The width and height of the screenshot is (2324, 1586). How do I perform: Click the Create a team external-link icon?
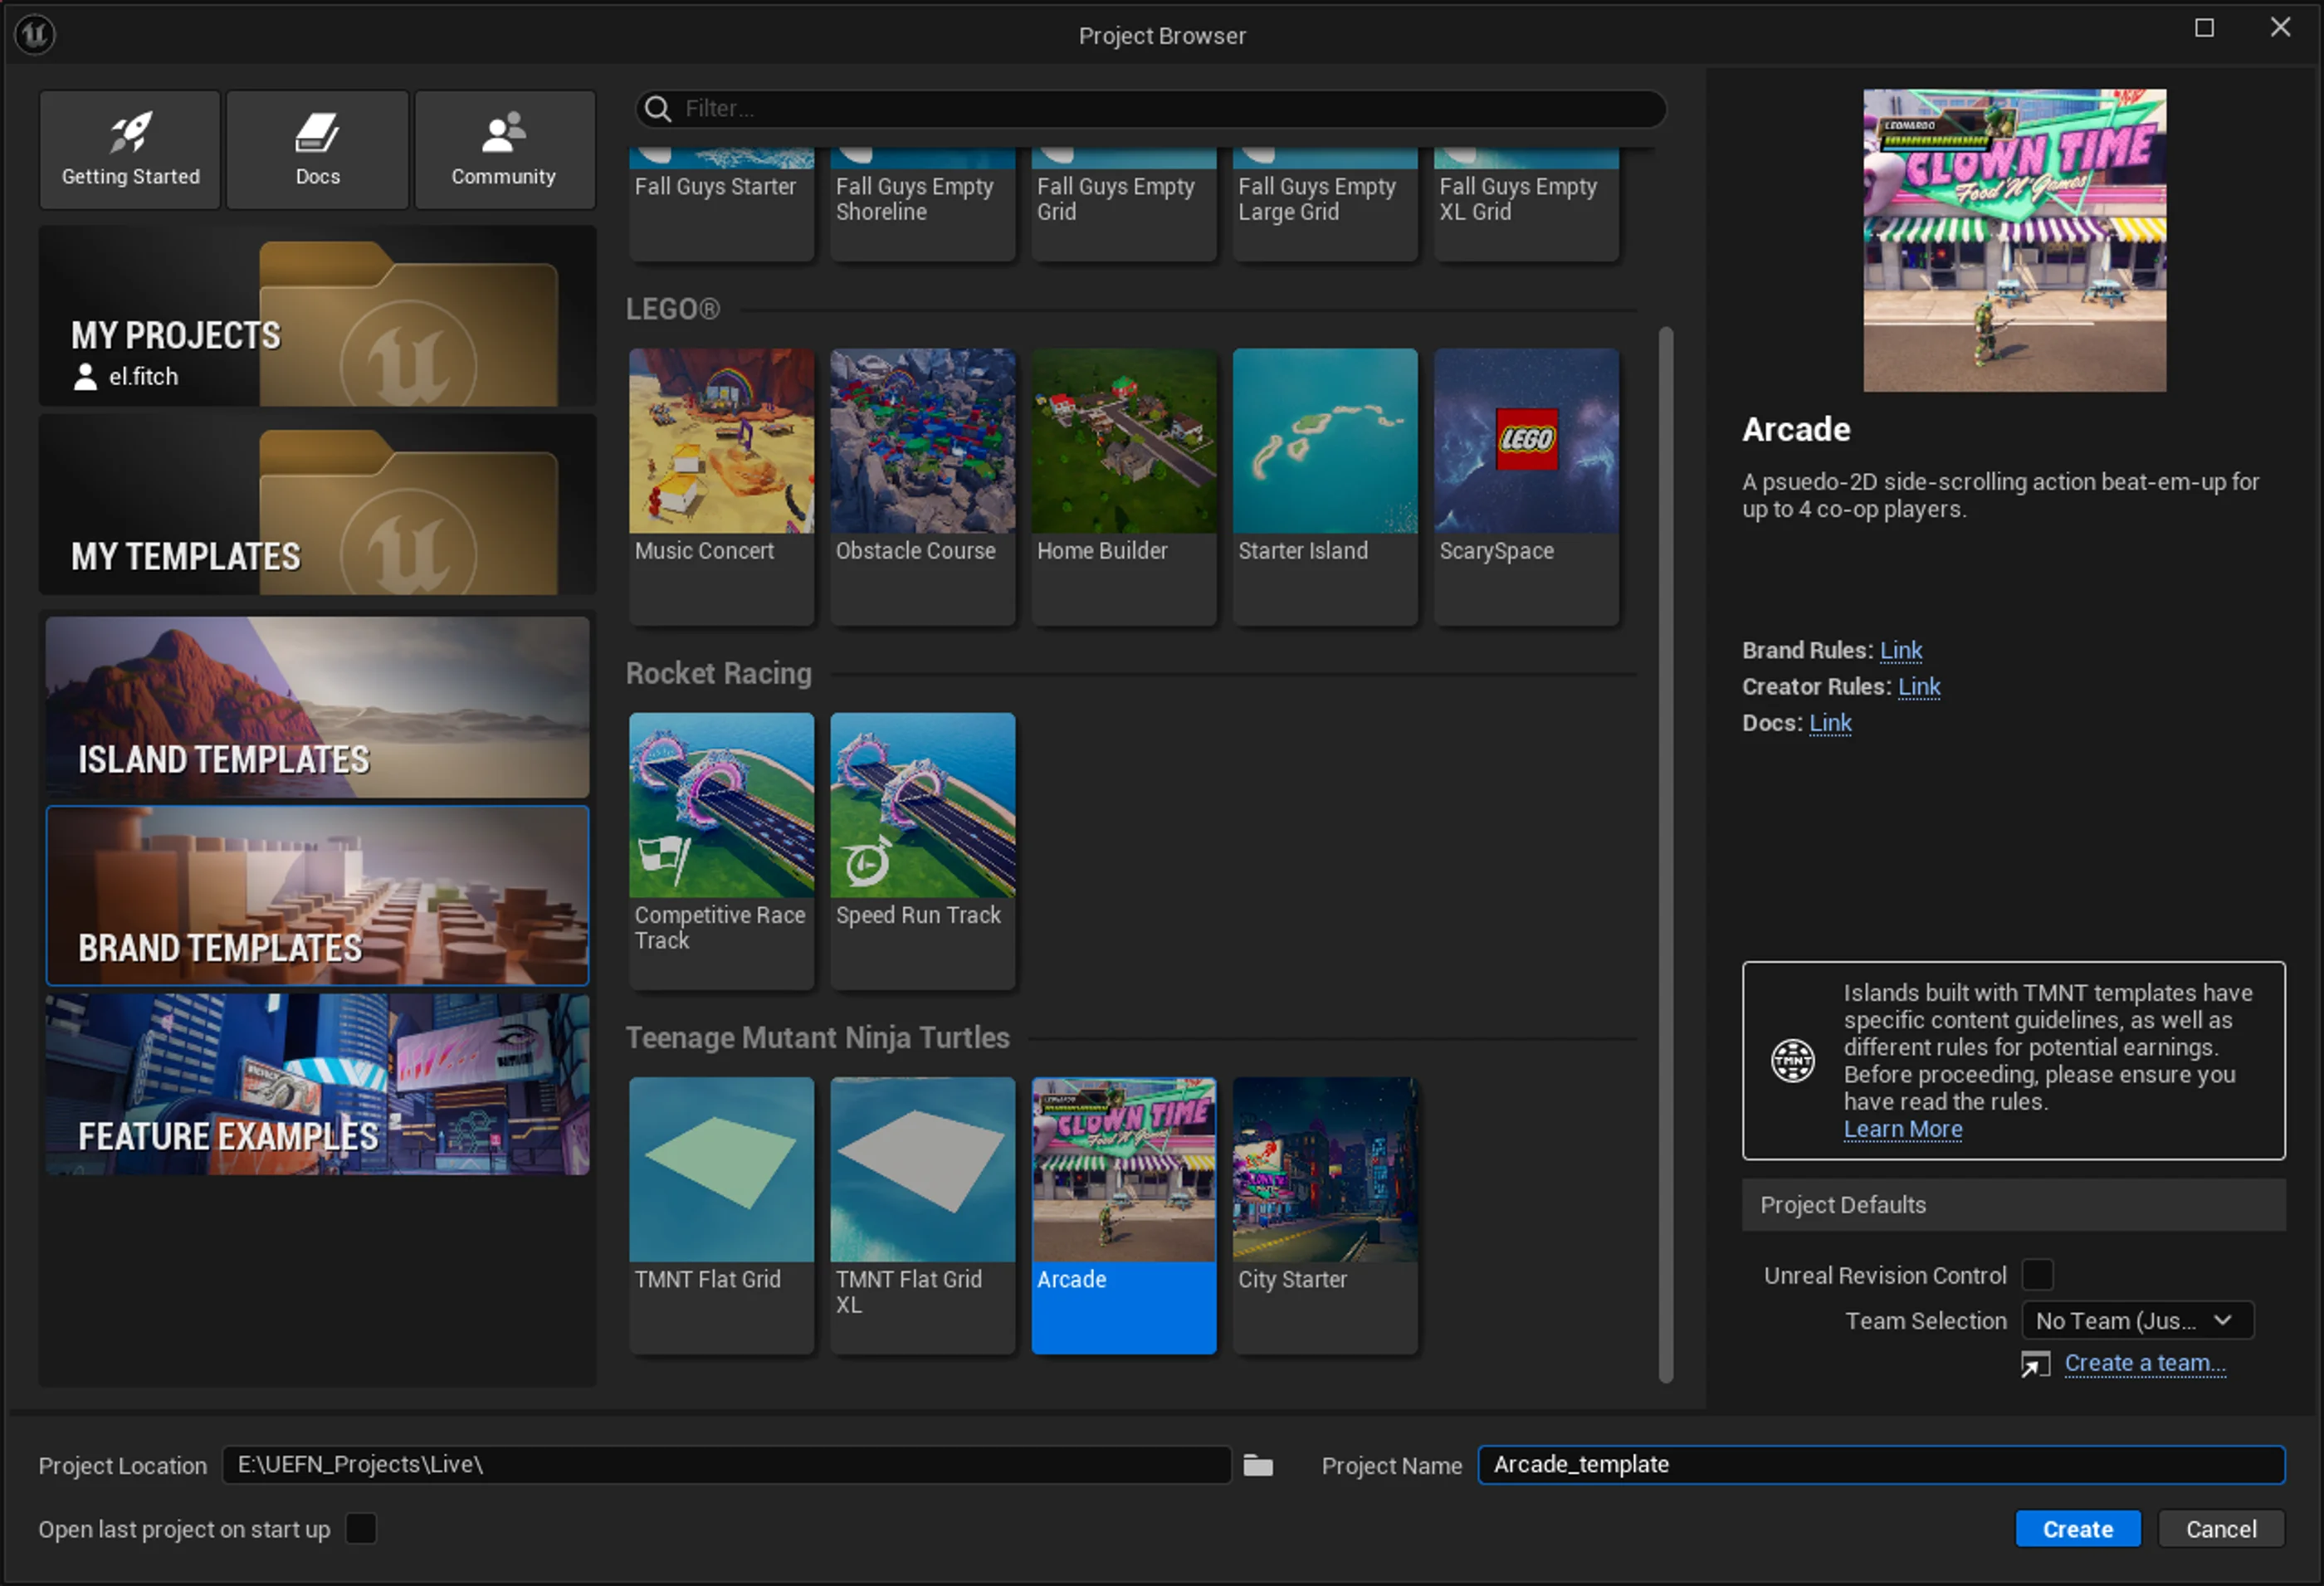coord(2034,1364)
